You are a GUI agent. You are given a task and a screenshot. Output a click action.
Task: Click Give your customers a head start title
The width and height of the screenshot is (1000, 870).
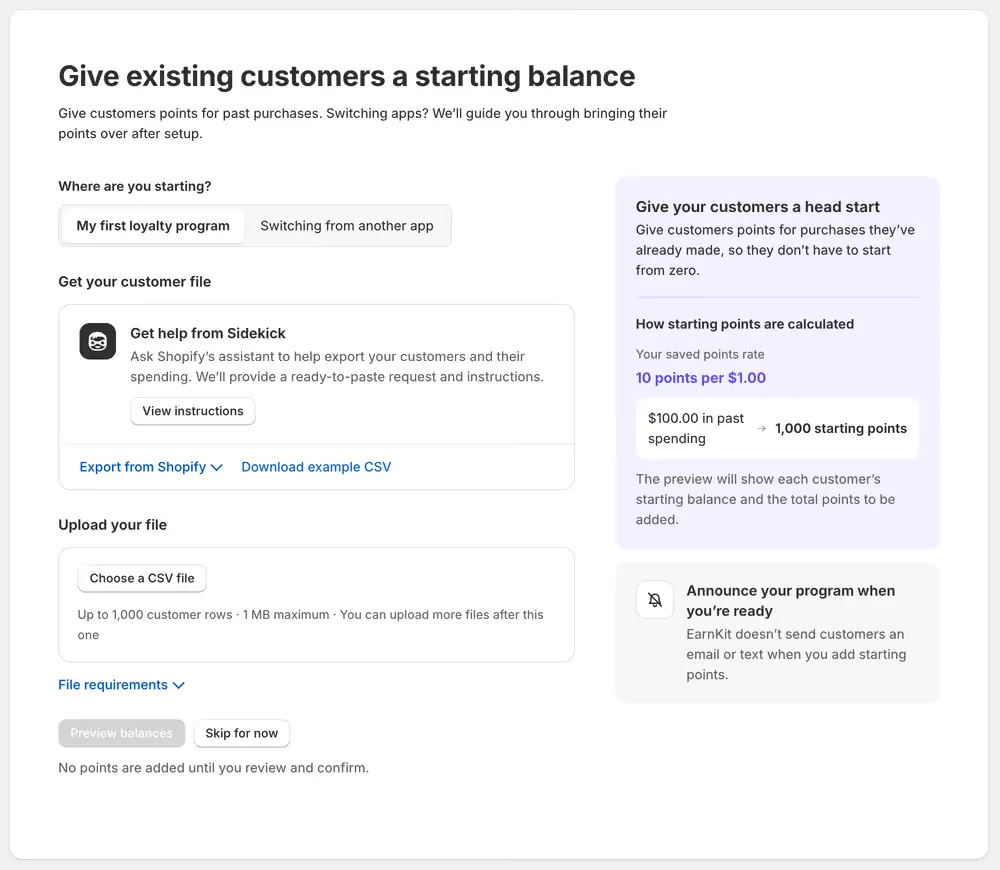point(757,207)
